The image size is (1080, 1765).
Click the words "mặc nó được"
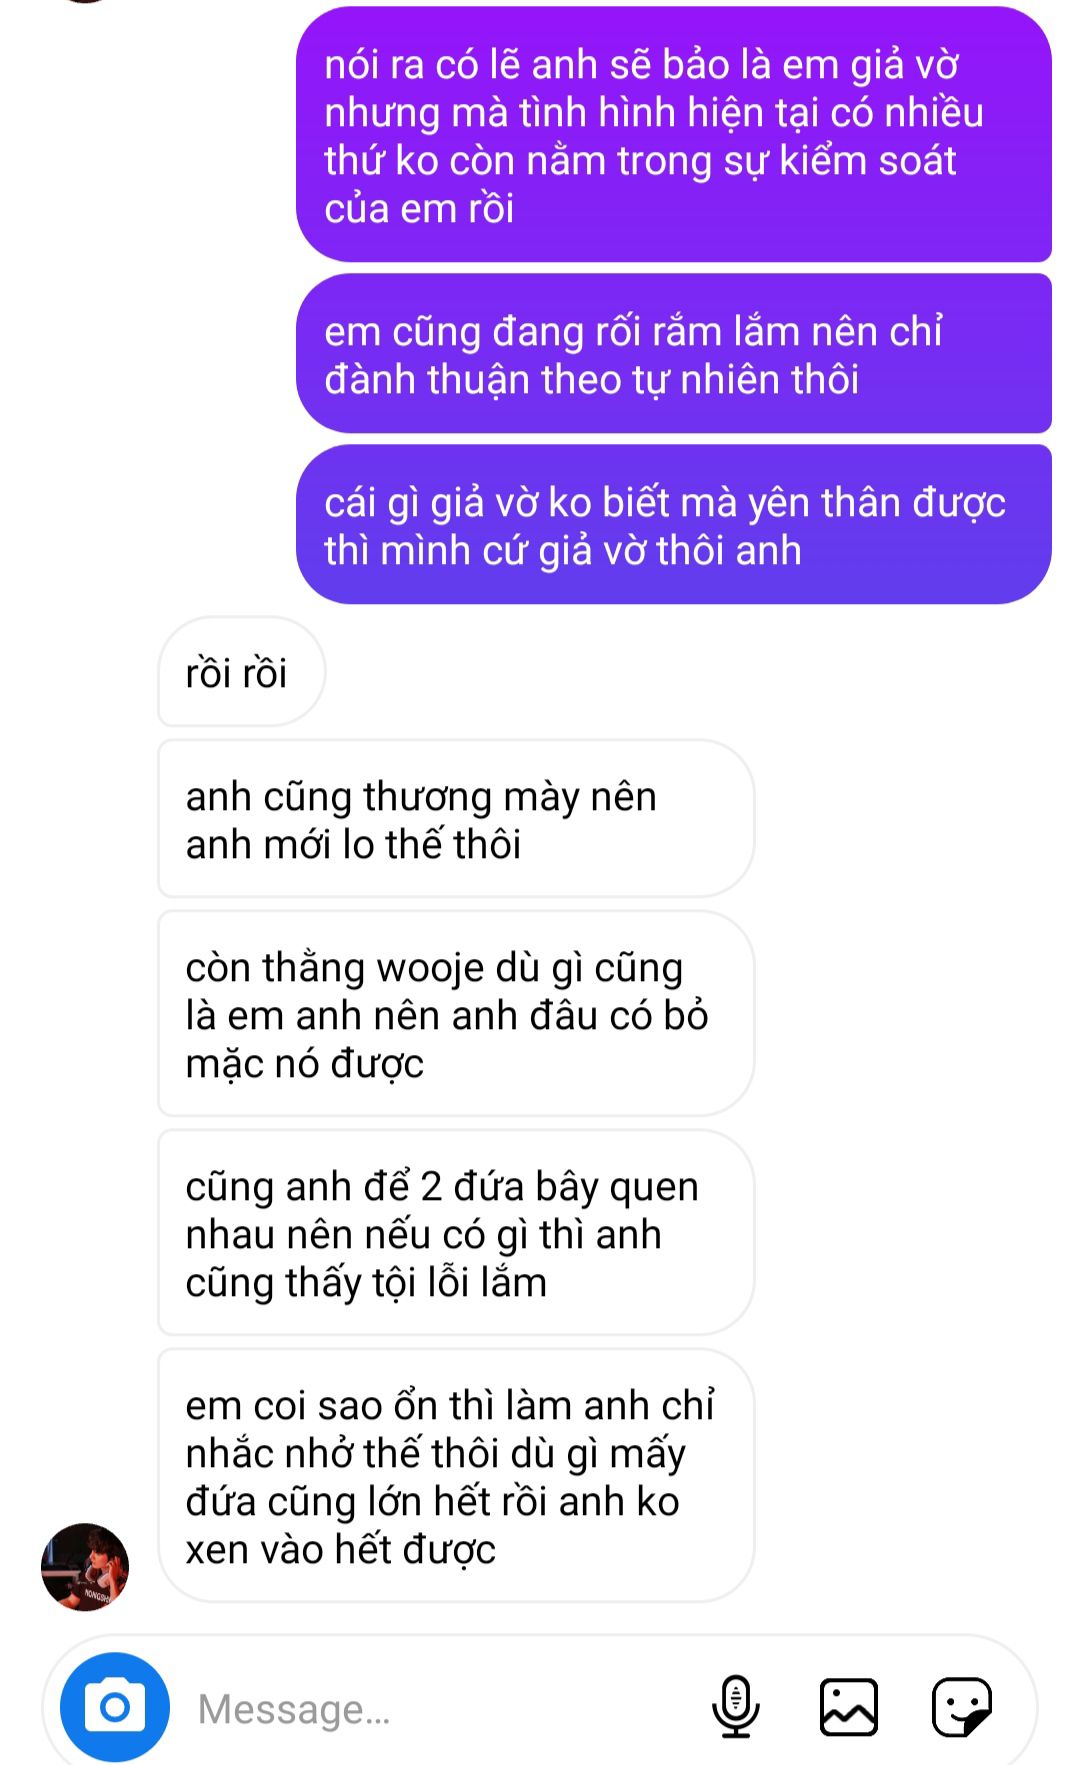click(304, 1064)
